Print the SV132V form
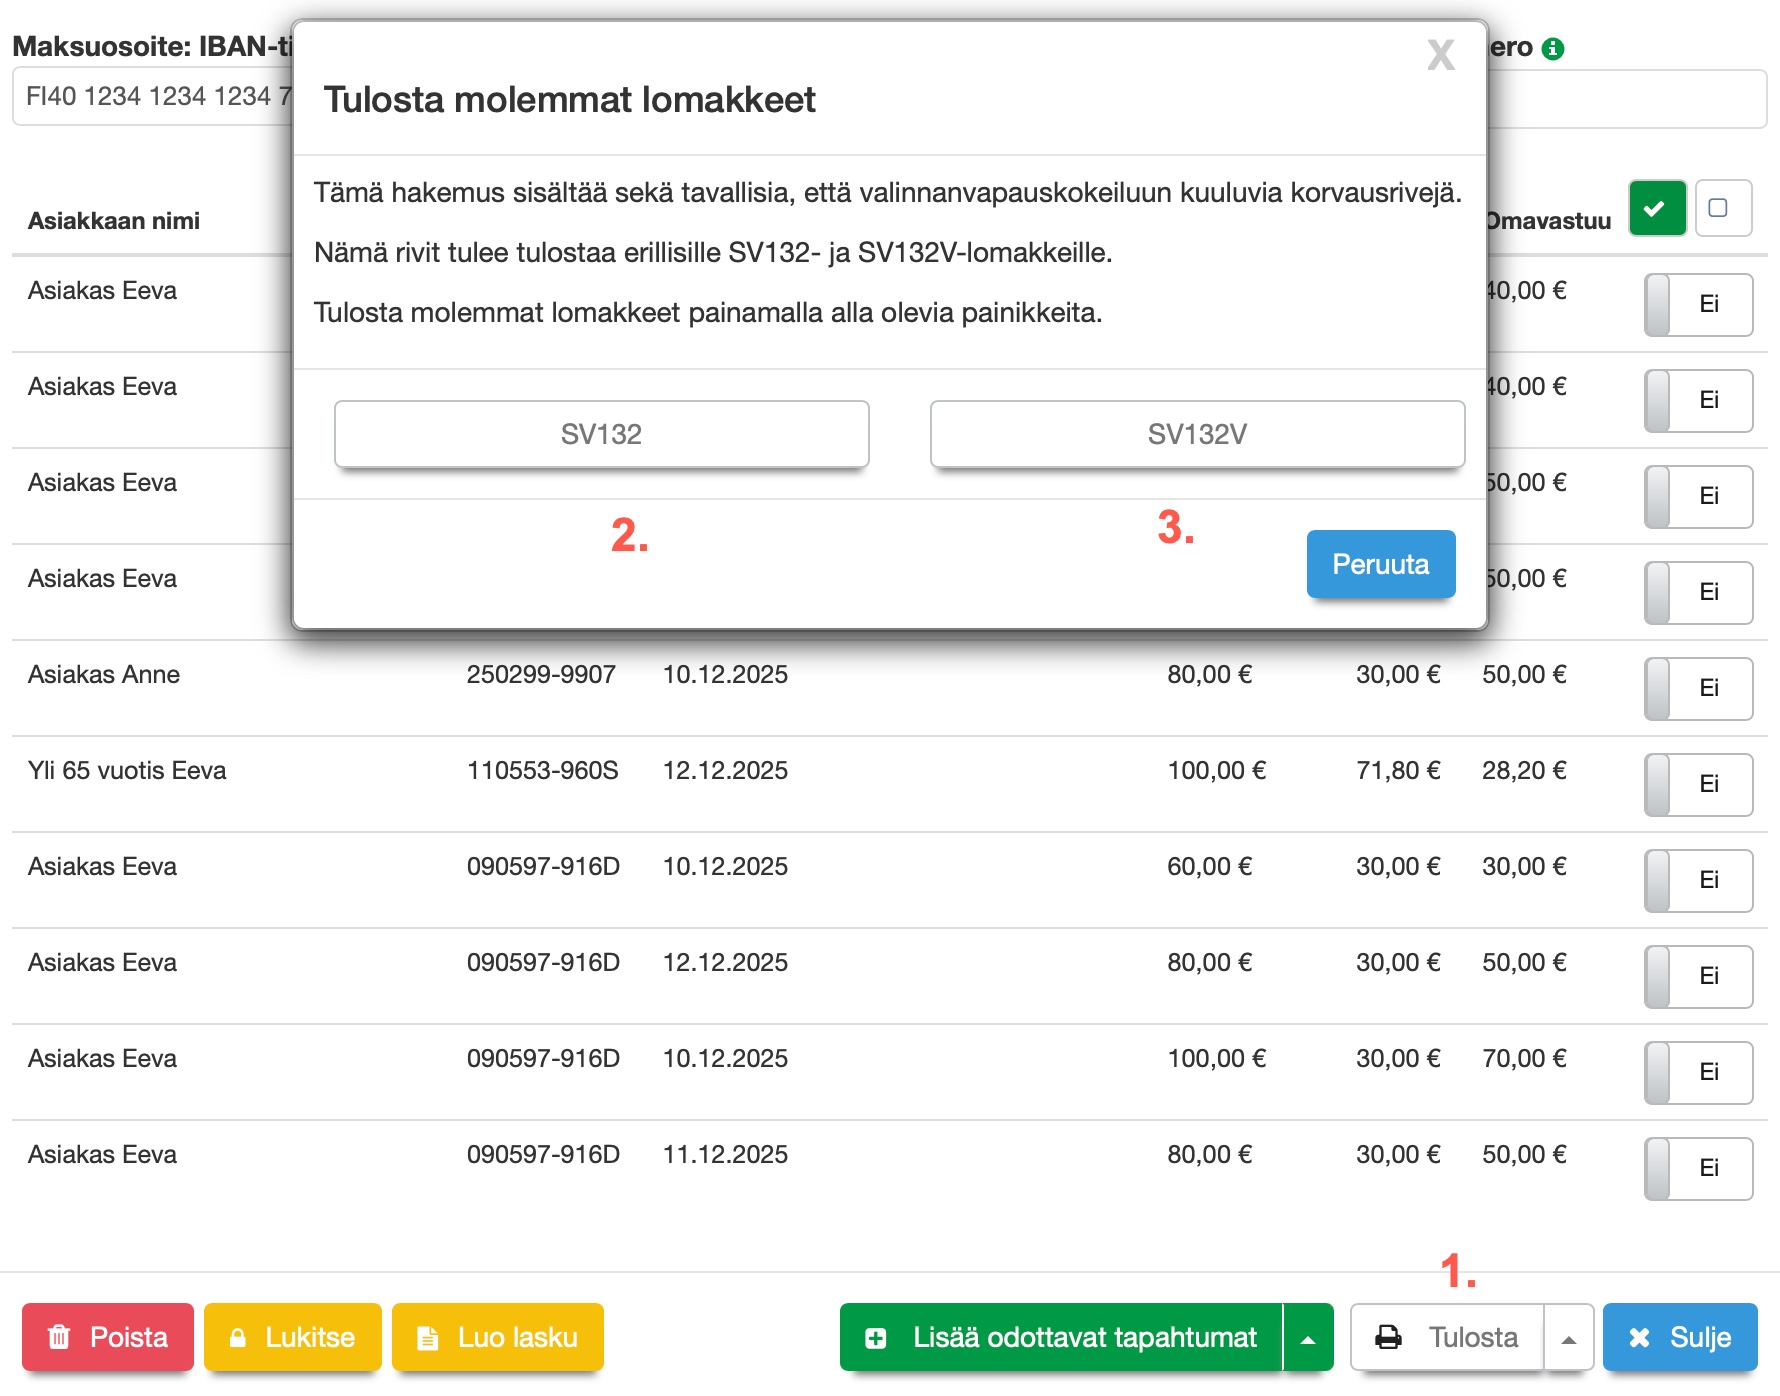The height and width of the screenshot is (1396, 1780). [1197, 434]
